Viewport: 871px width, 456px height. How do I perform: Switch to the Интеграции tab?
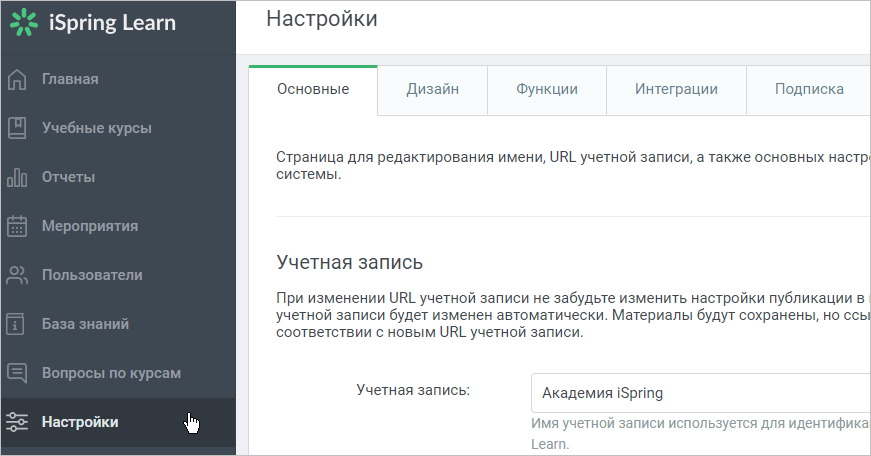click(x=676, y=89)
